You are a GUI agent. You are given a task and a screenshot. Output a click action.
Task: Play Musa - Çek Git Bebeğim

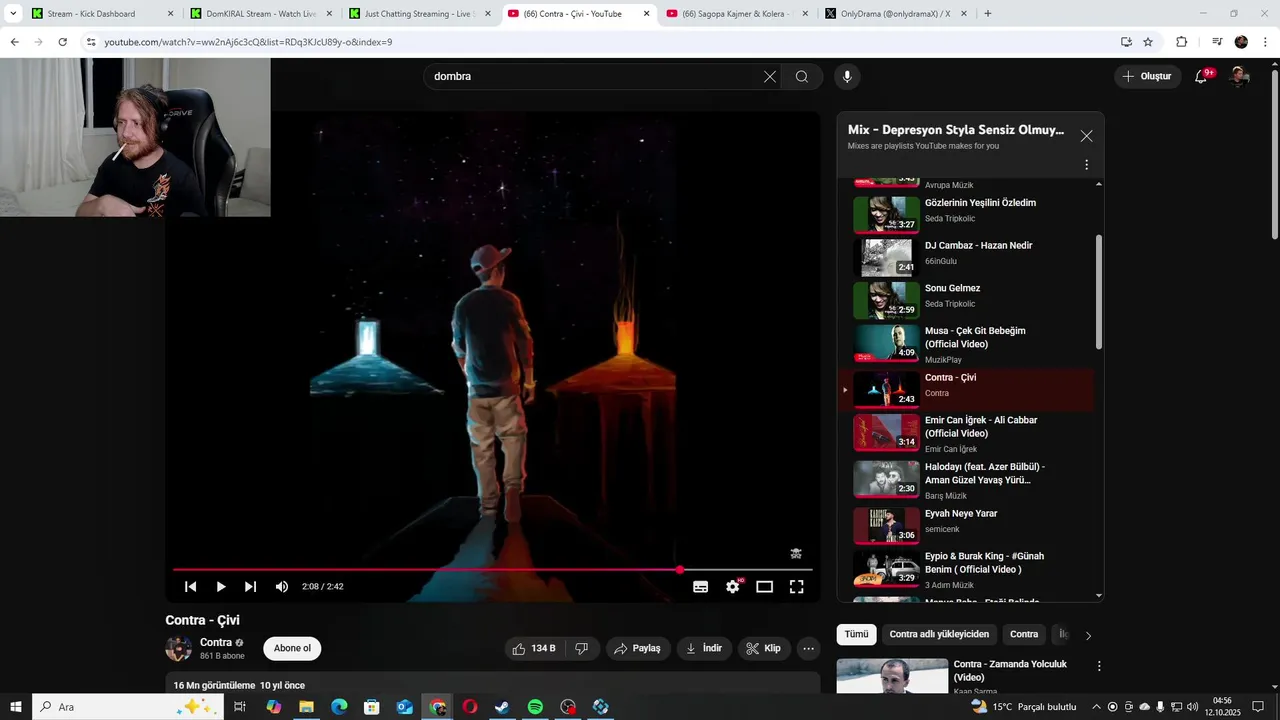click(x=967, y=345)
